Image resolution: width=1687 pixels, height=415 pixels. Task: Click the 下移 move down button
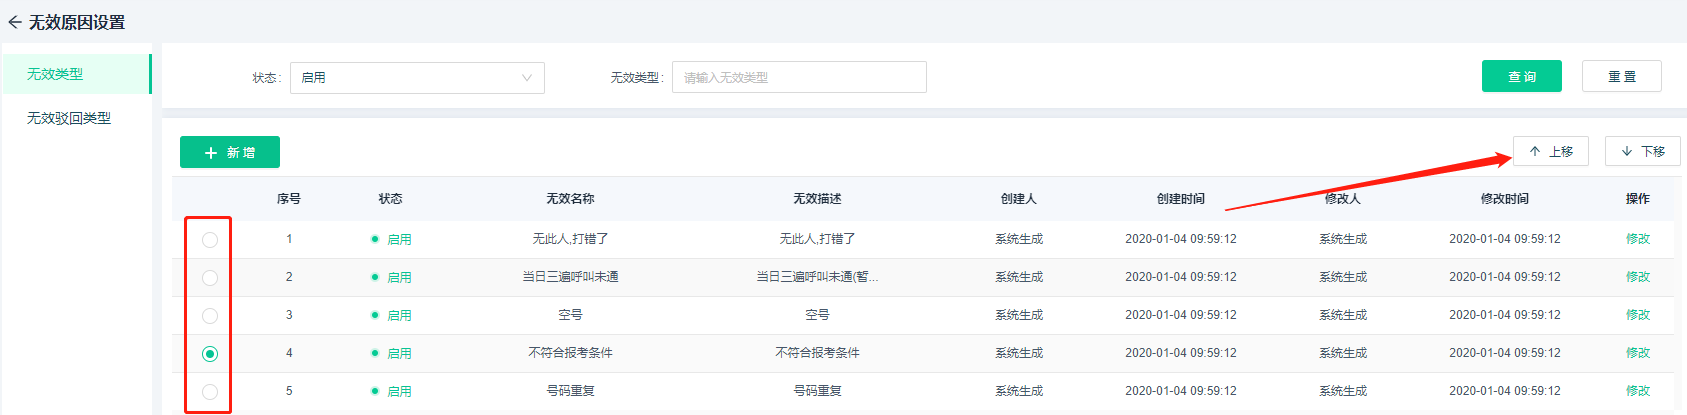tap(1642, 151)
